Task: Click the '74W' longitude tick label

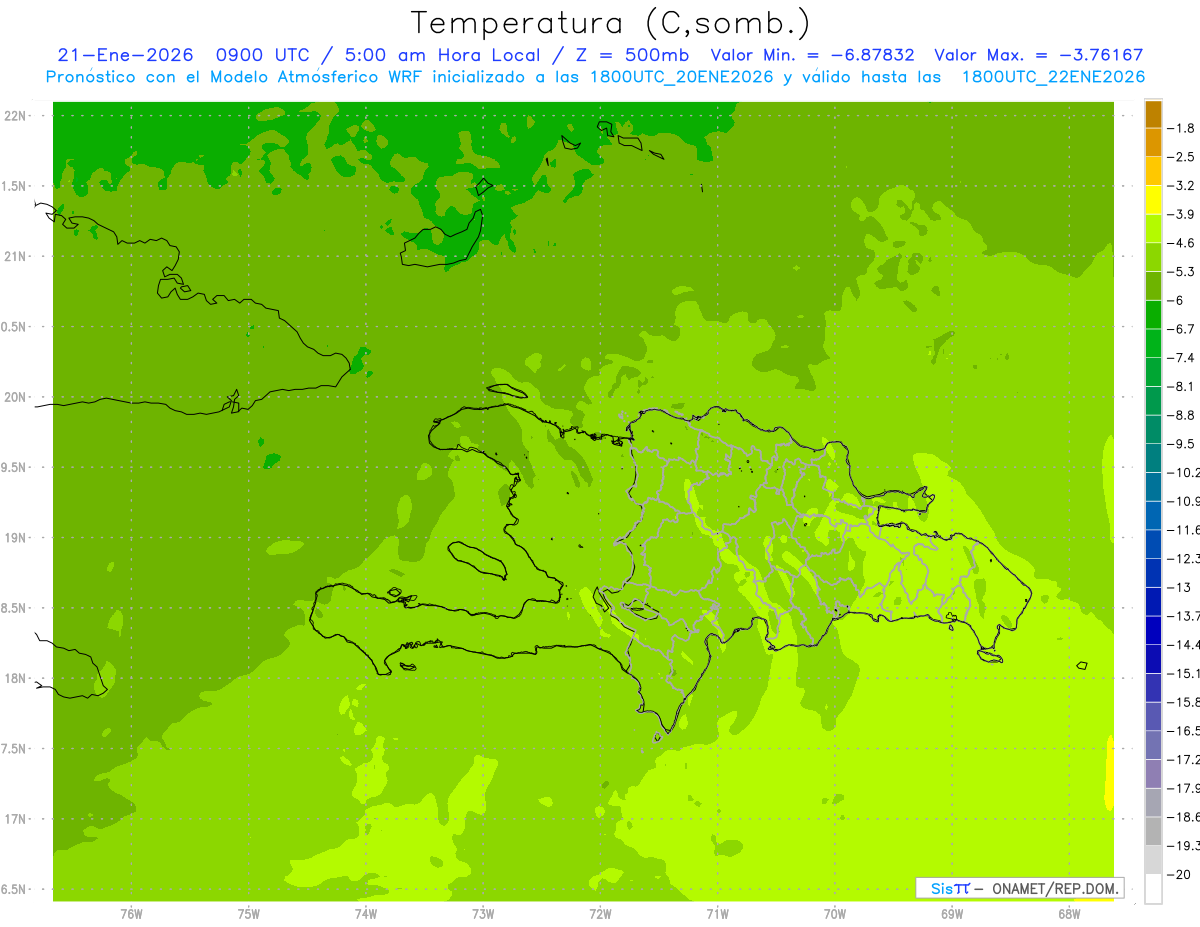Action: click(366, 914)
